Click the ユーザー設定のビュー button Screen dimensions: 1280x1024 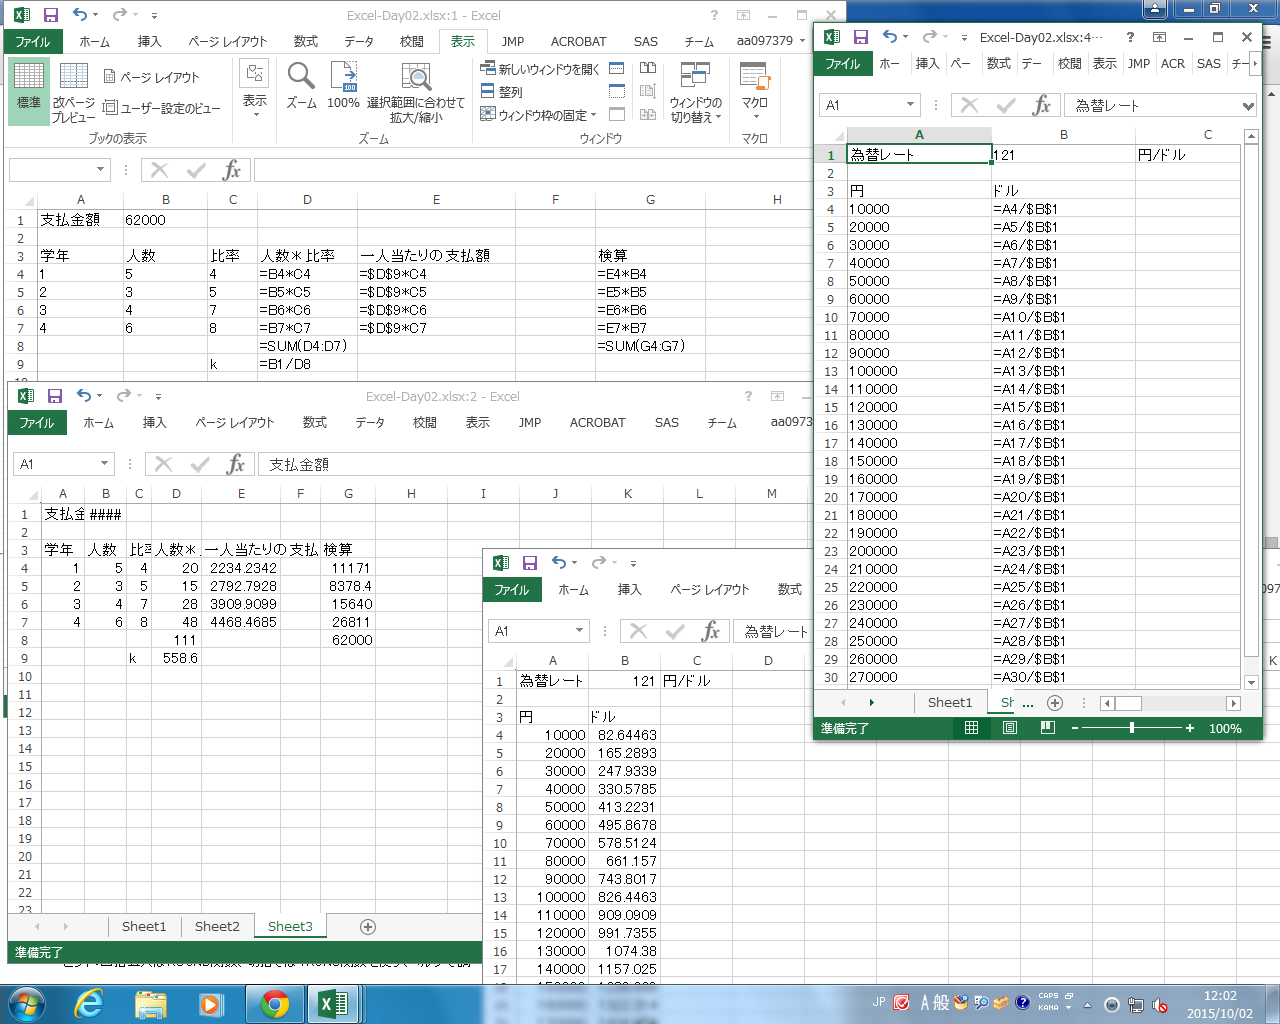pyautogui.click(x=162, y=108)
